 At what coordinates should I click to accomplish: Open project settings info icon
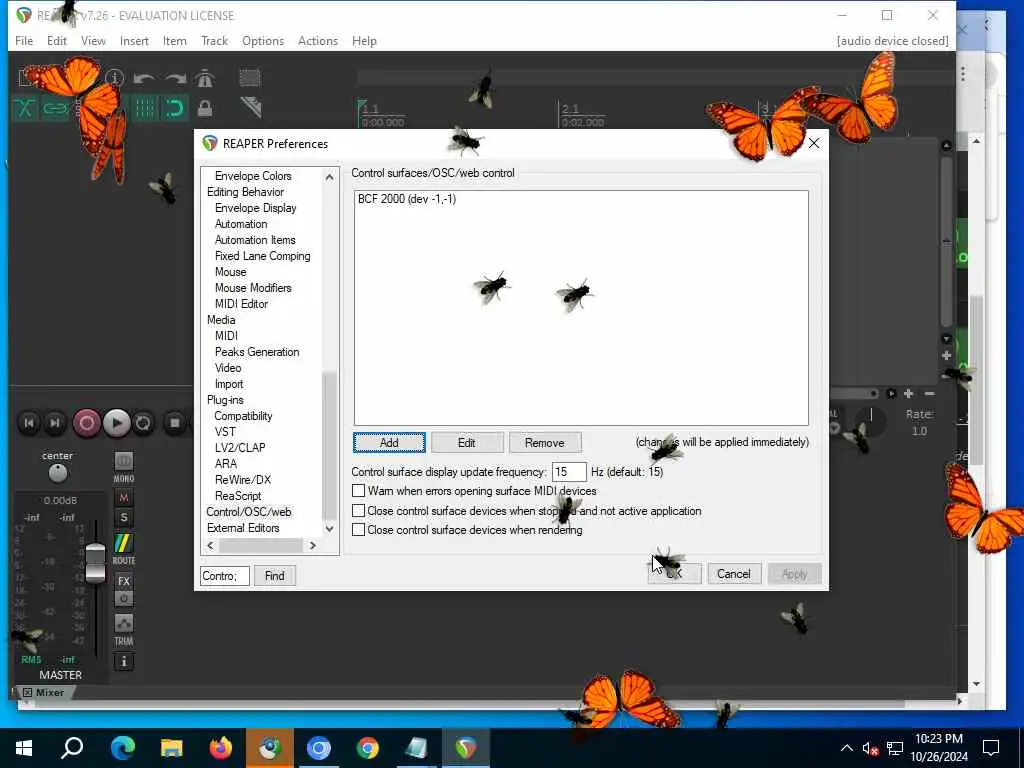(115, 78)
